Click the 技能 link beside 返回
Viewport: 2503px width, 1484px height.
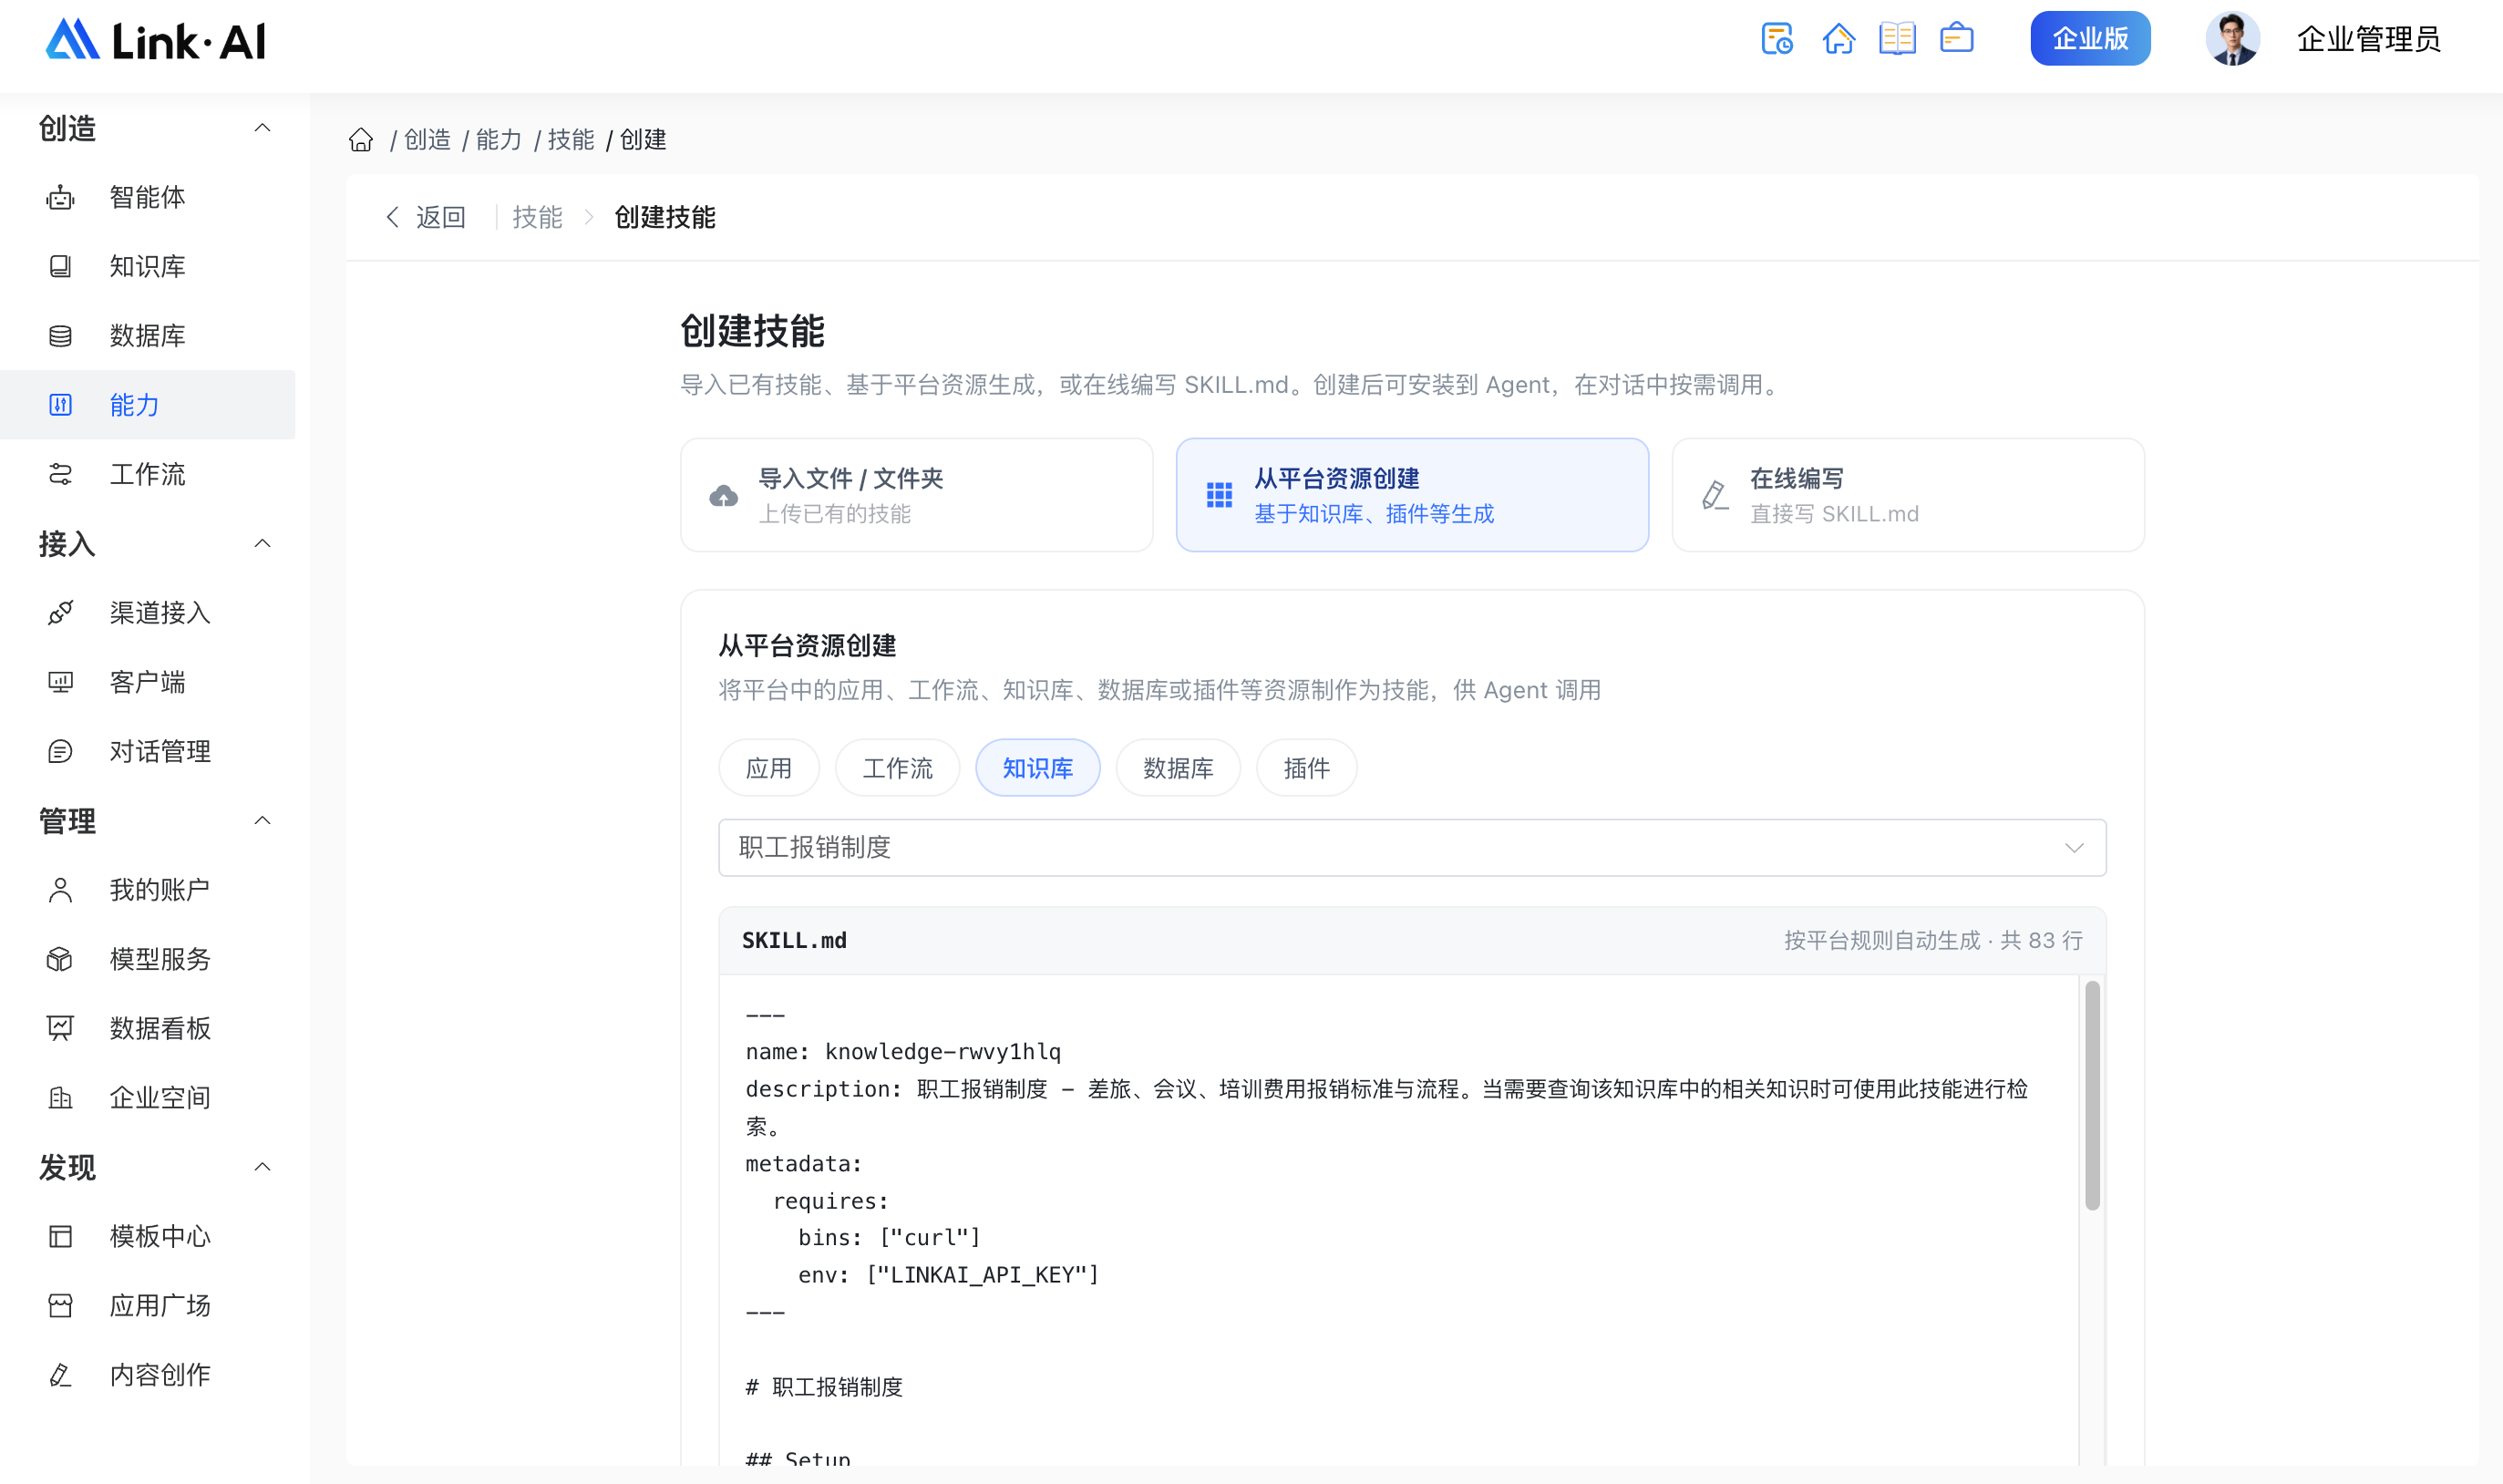coord(537,217)
